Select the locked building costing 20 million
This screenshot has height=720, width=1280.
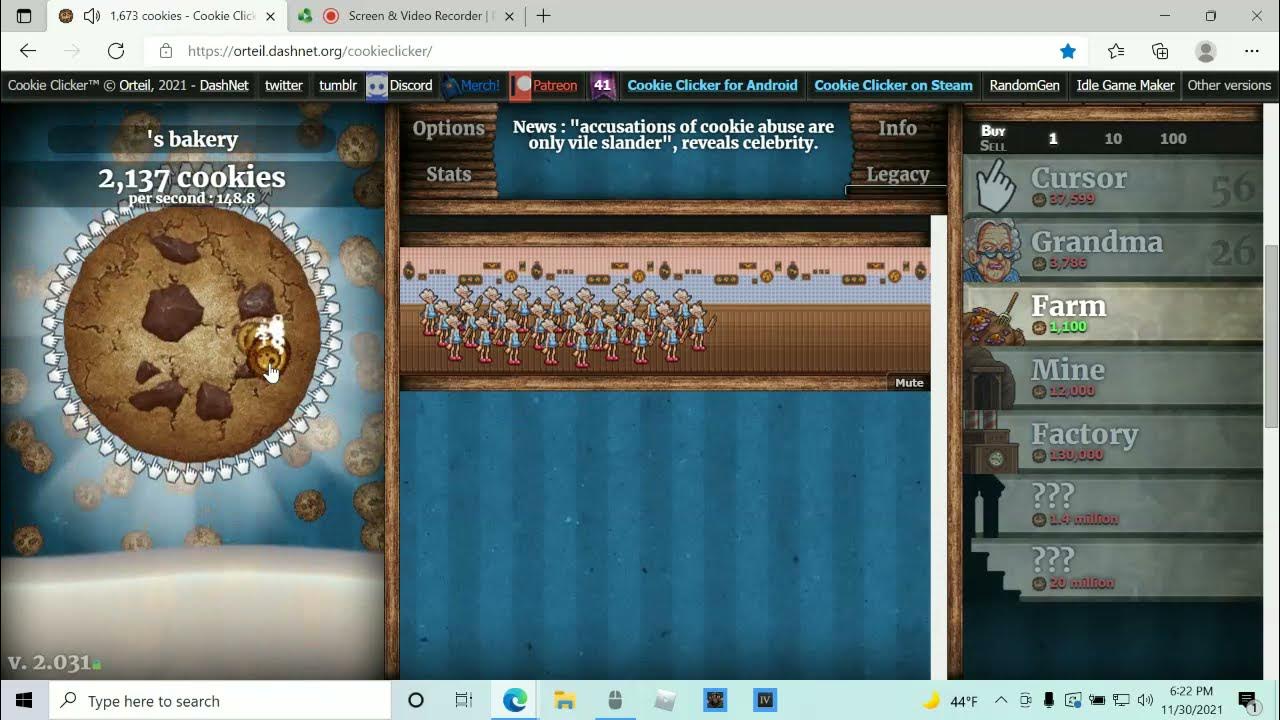point(1113,570)
